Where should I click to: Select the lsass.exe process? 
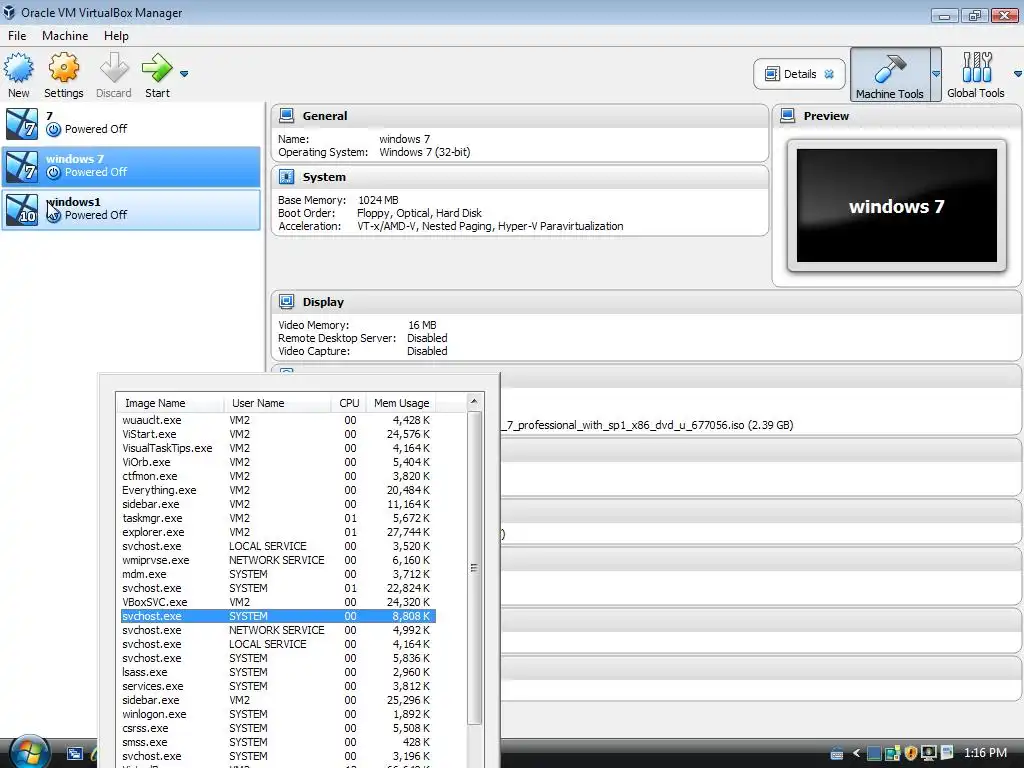tap(278, 672)
